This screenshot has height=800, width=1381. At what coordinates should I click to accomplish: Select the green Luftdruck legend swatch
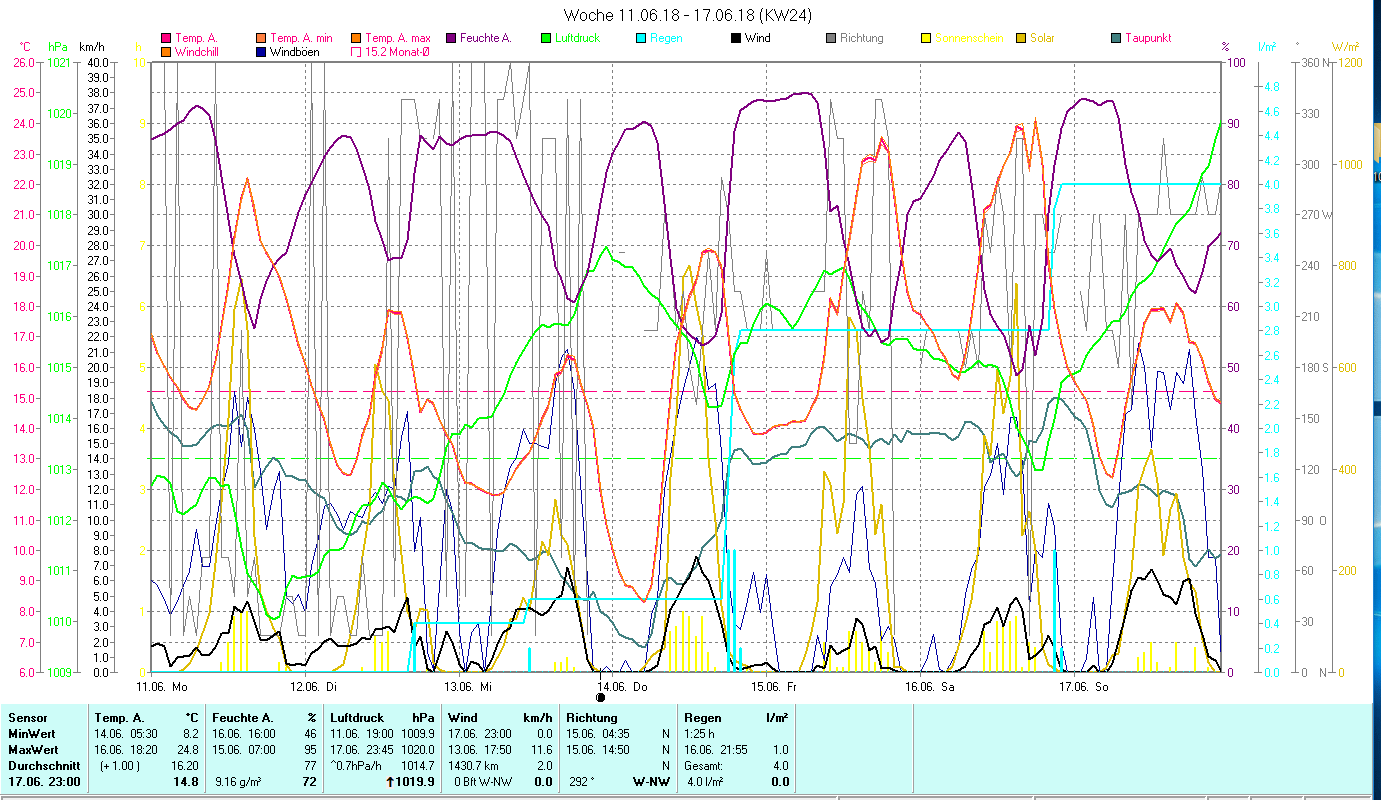point(546,38)
